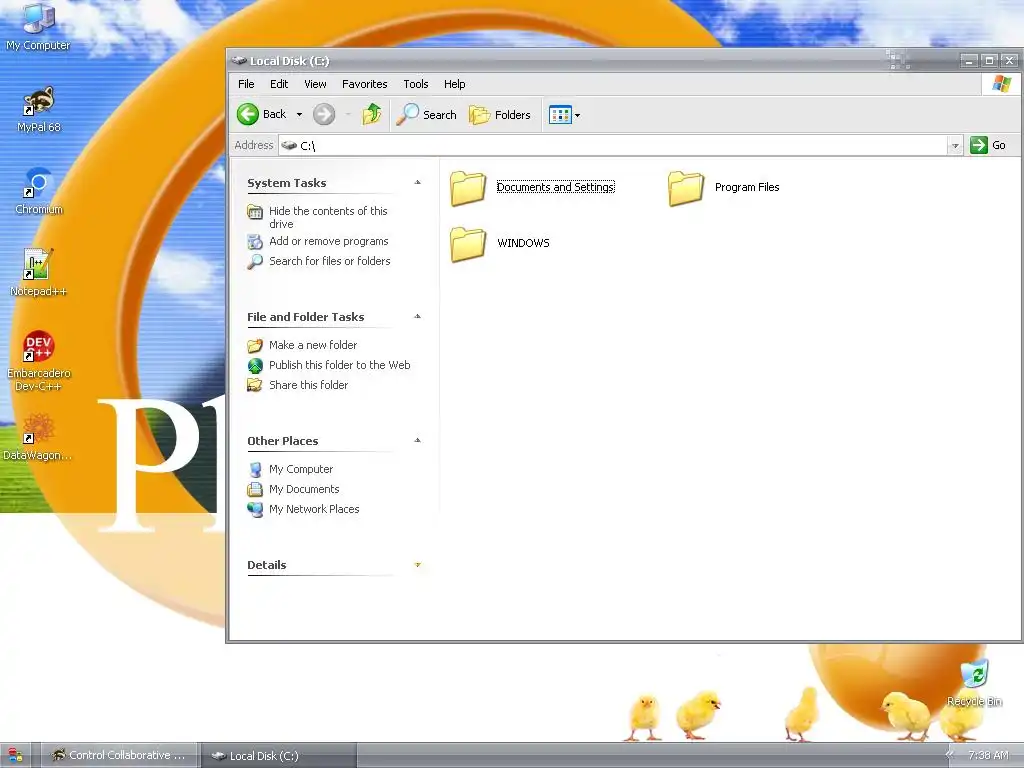Image resolution: width=1024 pixels, height=768 pixels.
Task: Open the View menu
Action: click(315, 84)
